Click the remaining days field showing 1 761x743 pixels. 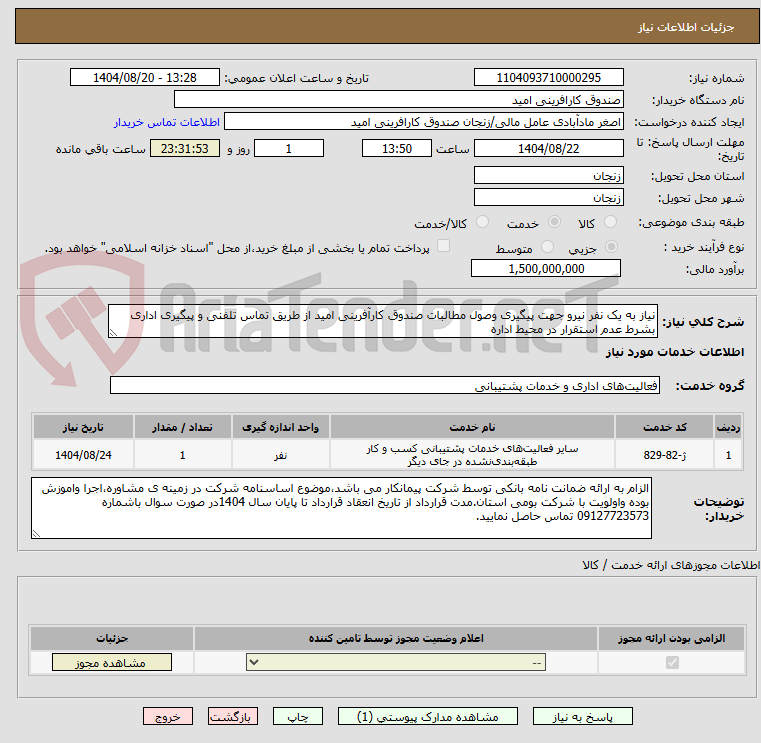[289, 148]
